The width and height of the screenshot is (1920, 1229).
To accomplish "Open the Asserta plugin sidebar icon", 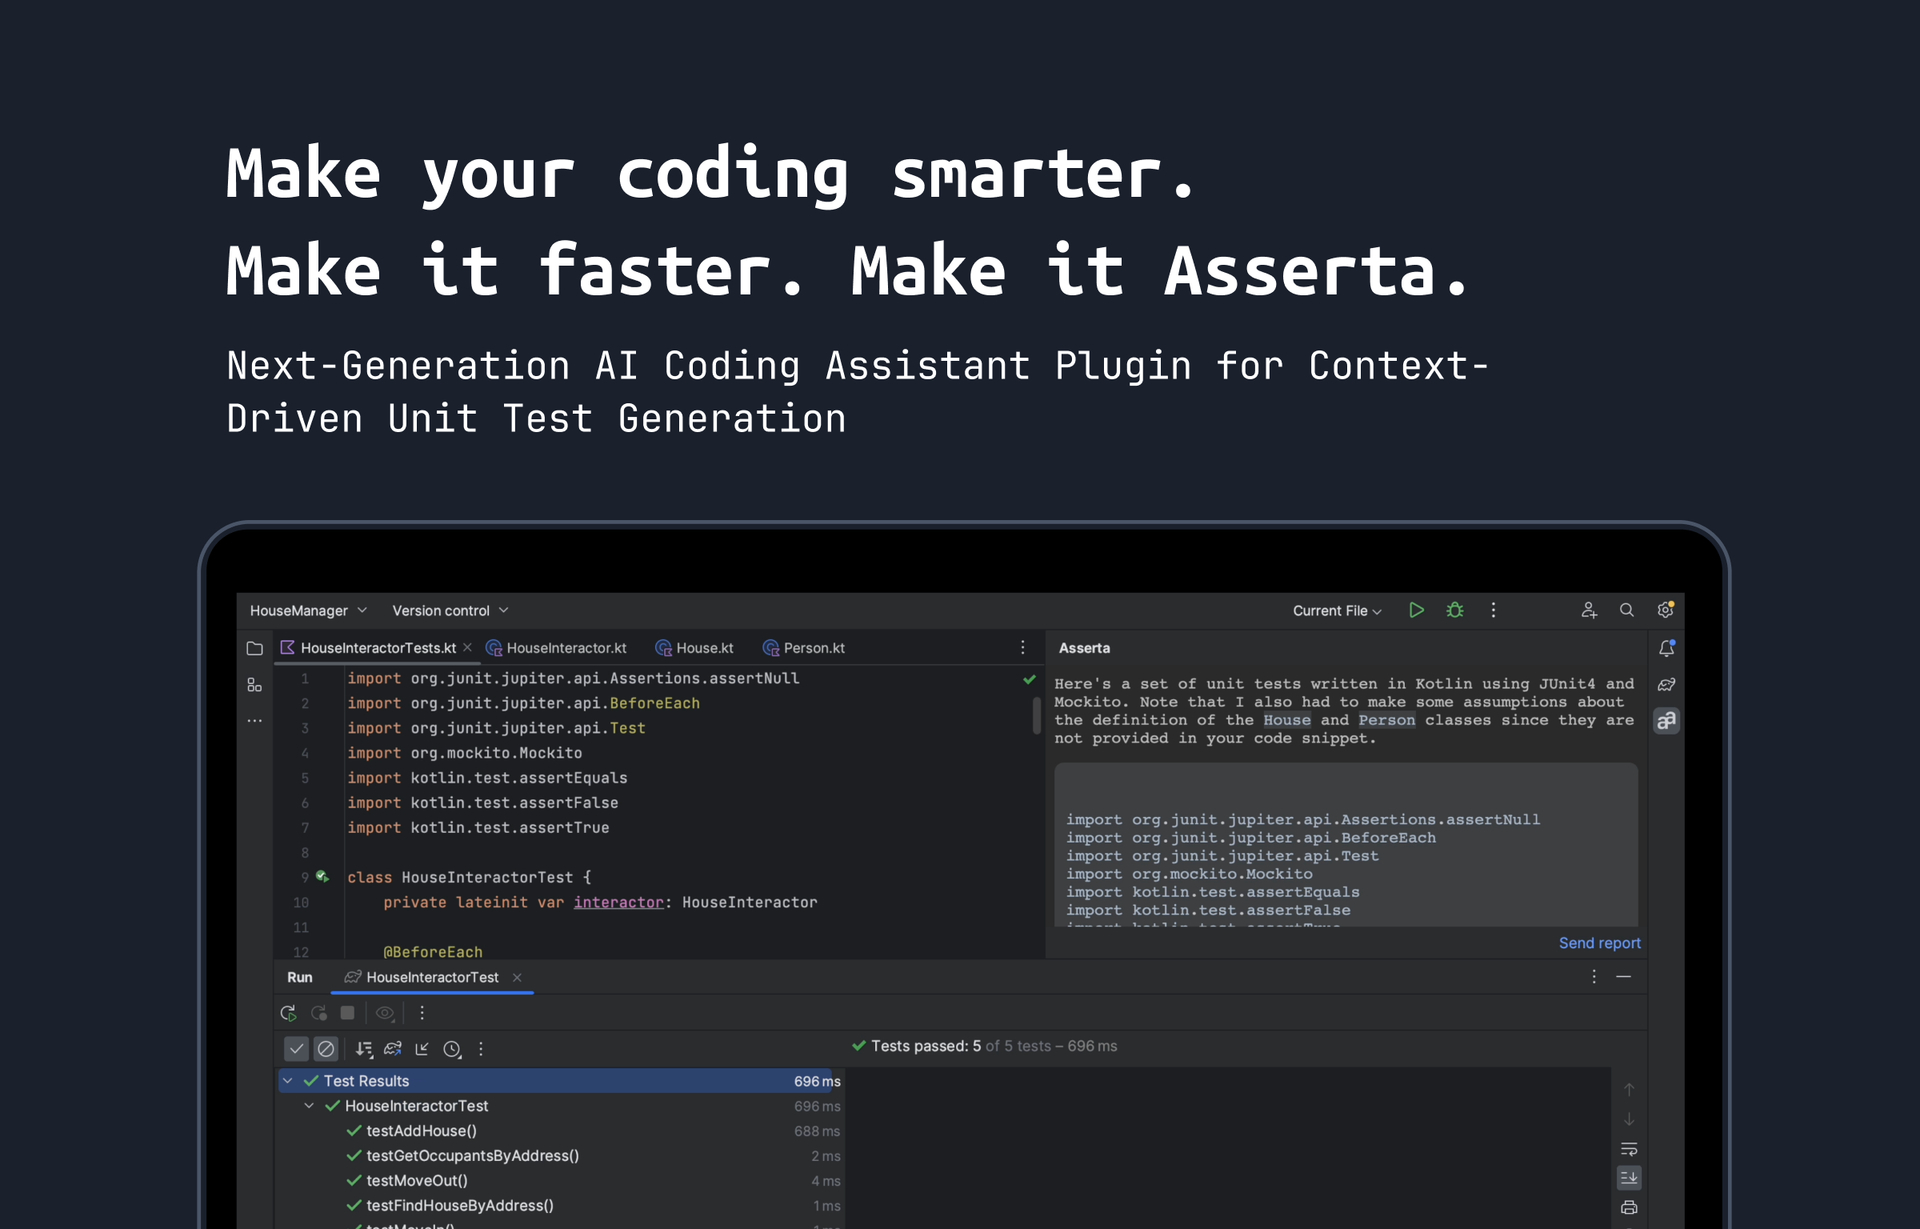I will tap(1666, 721).
